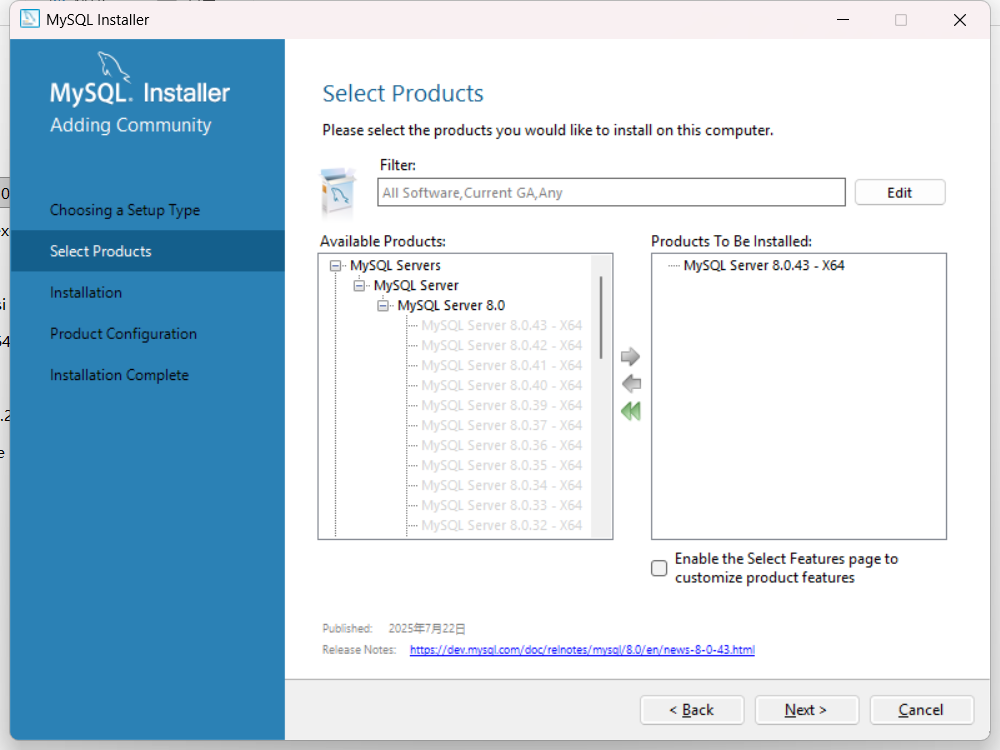Proceed with the Next button

[x=807, y=710]
